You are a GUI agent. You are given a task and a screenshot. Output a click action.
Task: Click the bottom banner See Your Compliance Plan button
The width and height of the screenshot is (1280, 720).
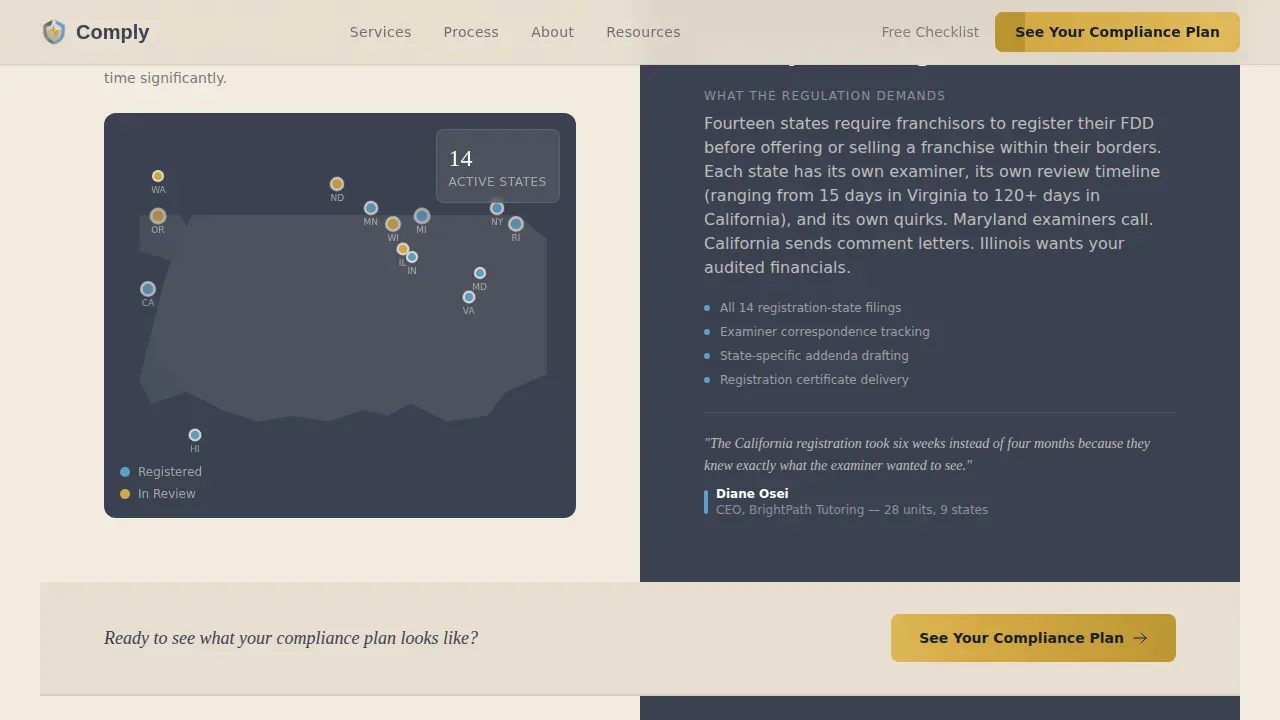[x=1033, y=638]
